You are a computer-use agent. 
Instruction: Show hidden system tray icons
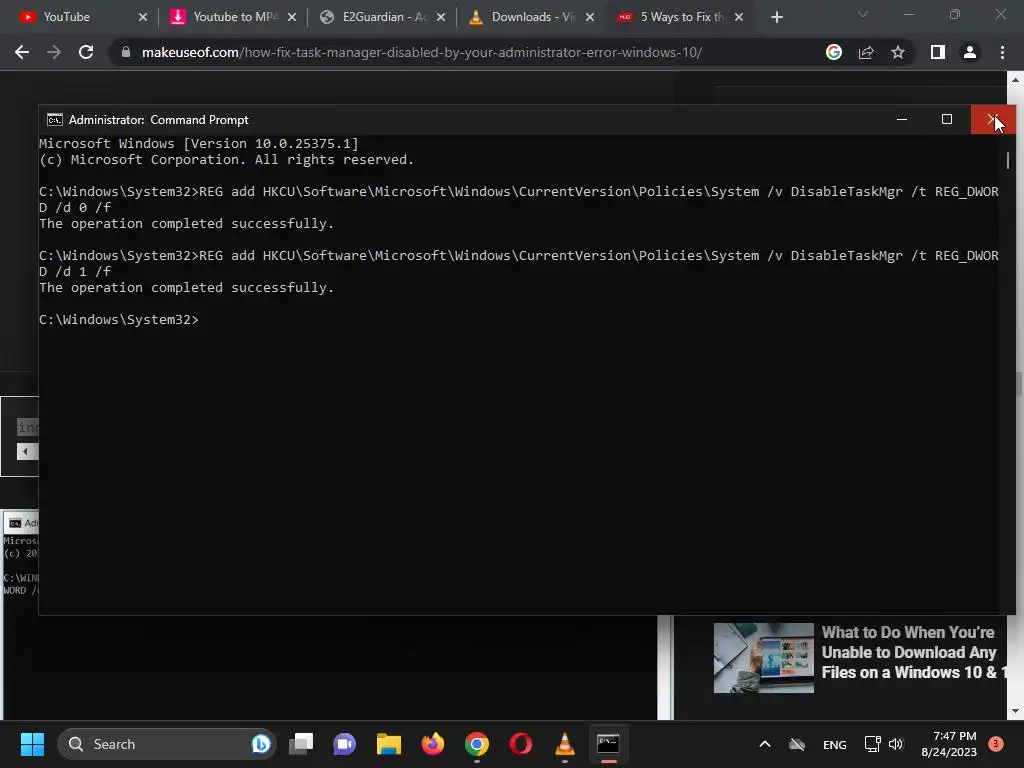click(765, 744)
